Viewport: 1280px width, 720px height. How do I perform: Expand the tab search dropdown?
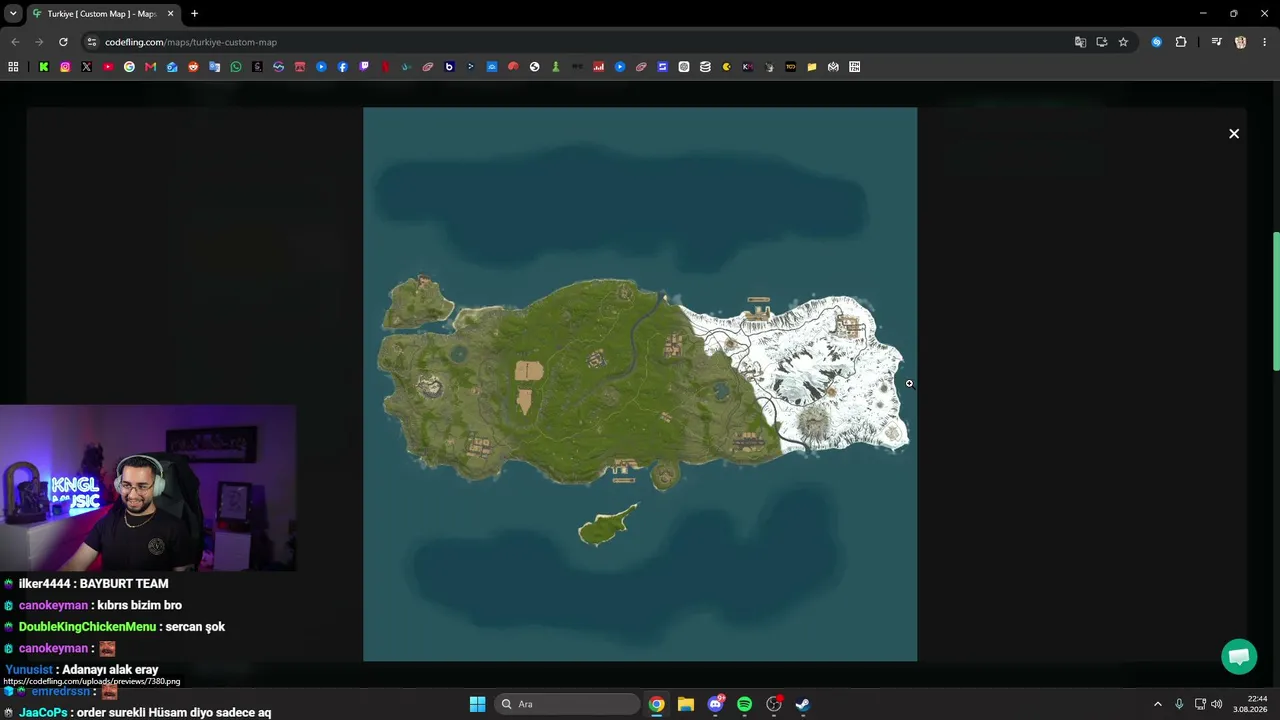[13, 14]
